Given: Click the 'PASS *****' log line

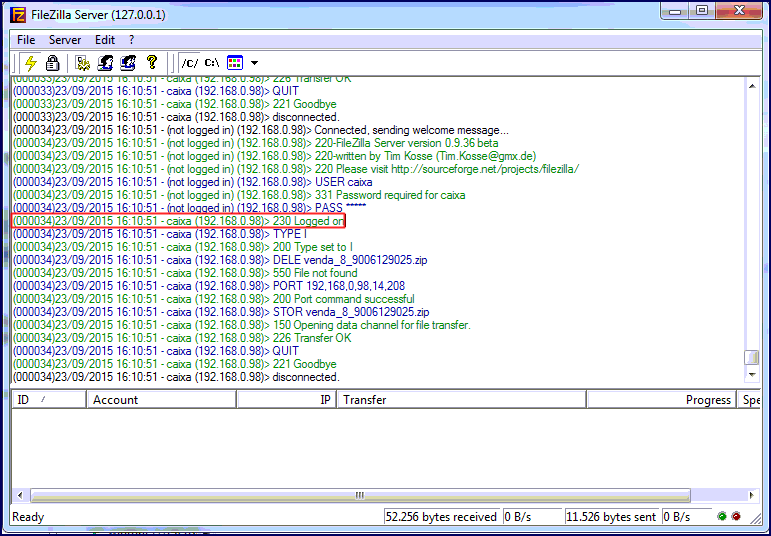Looking at the screenshot, I should tap(189, 208).
